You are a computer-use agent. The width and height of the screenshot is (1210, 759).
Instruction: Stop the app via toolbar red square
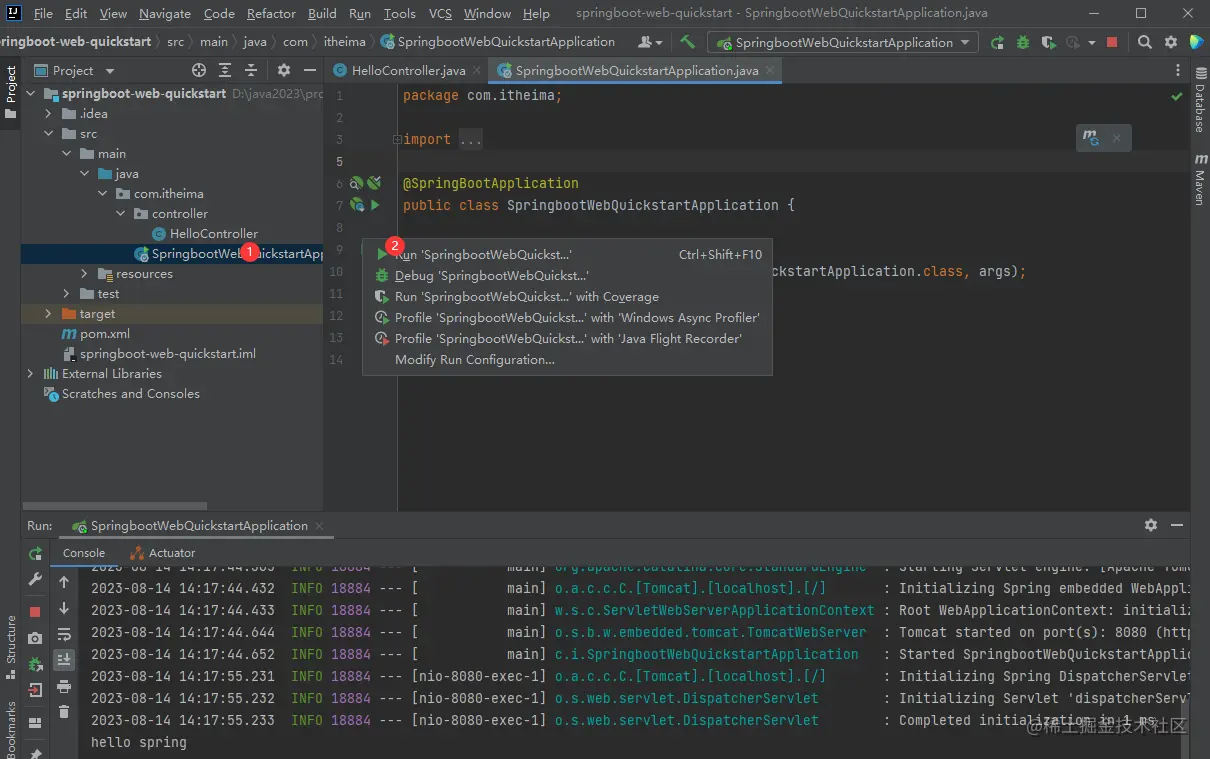click(1114, 42)
